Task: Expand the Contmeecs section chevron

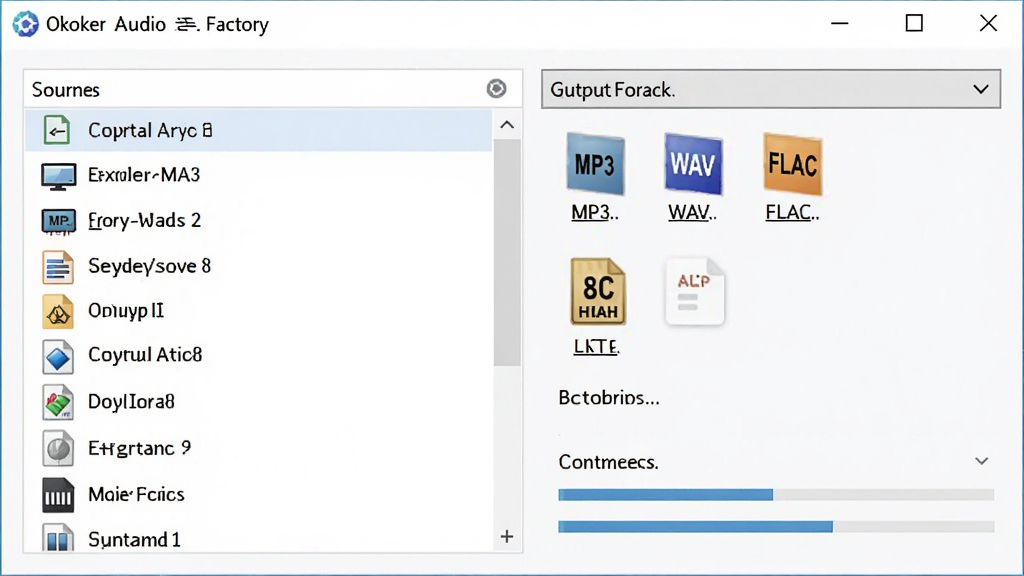Action: coord(981,461)
